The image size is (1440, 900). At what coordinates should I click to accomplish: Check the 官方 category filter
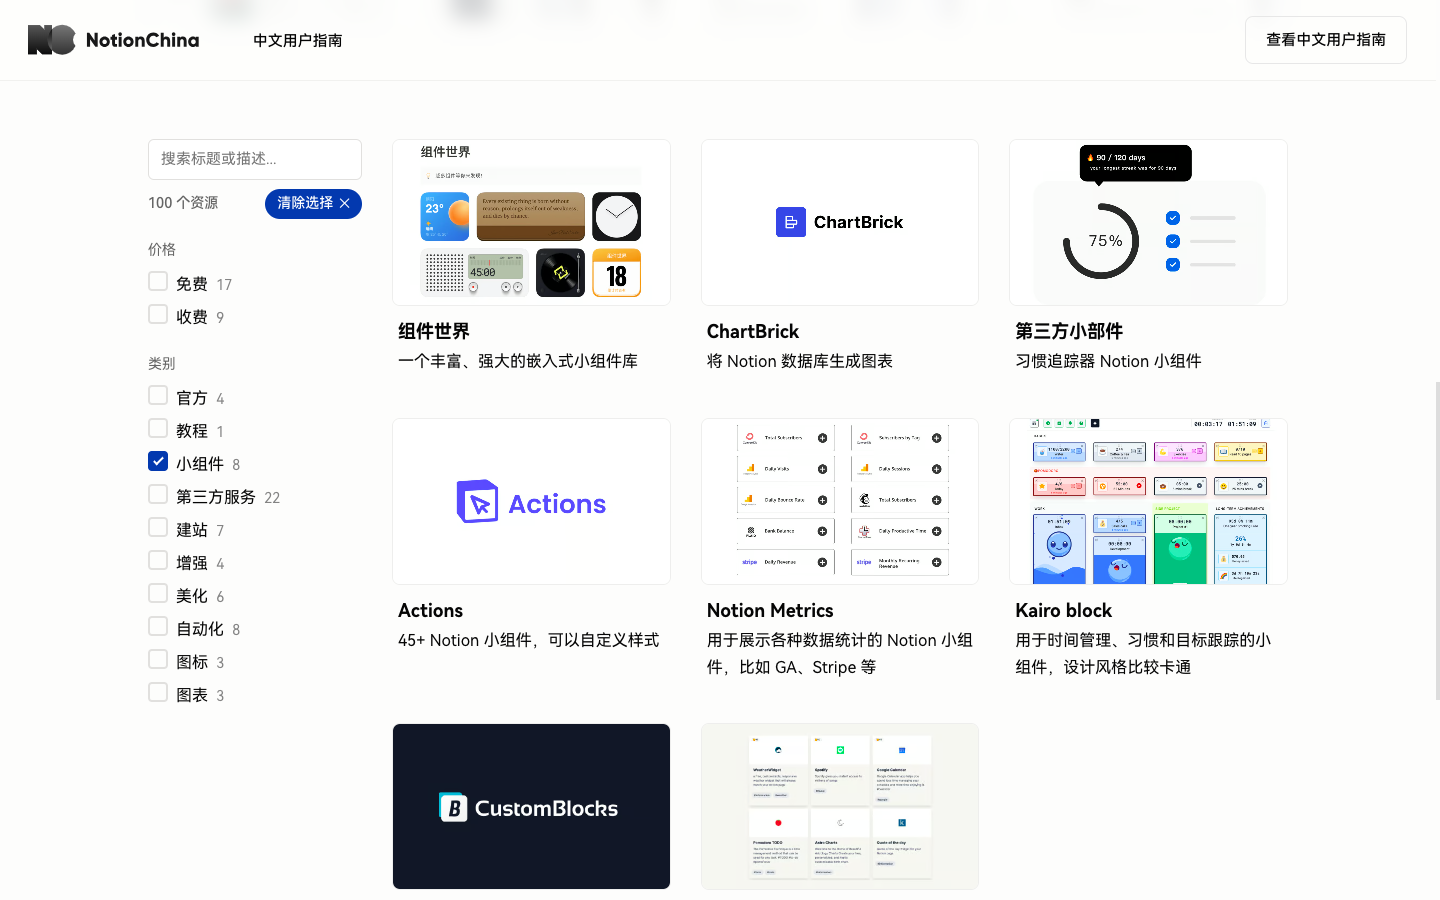[158, 395]
